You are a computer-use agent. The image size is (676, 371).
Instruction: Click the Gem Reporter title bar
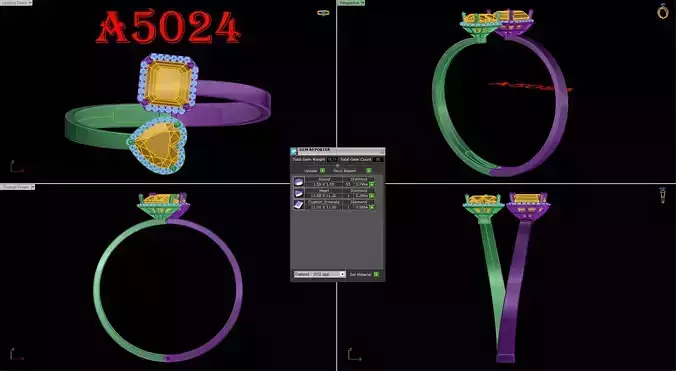tap(338, 151)
